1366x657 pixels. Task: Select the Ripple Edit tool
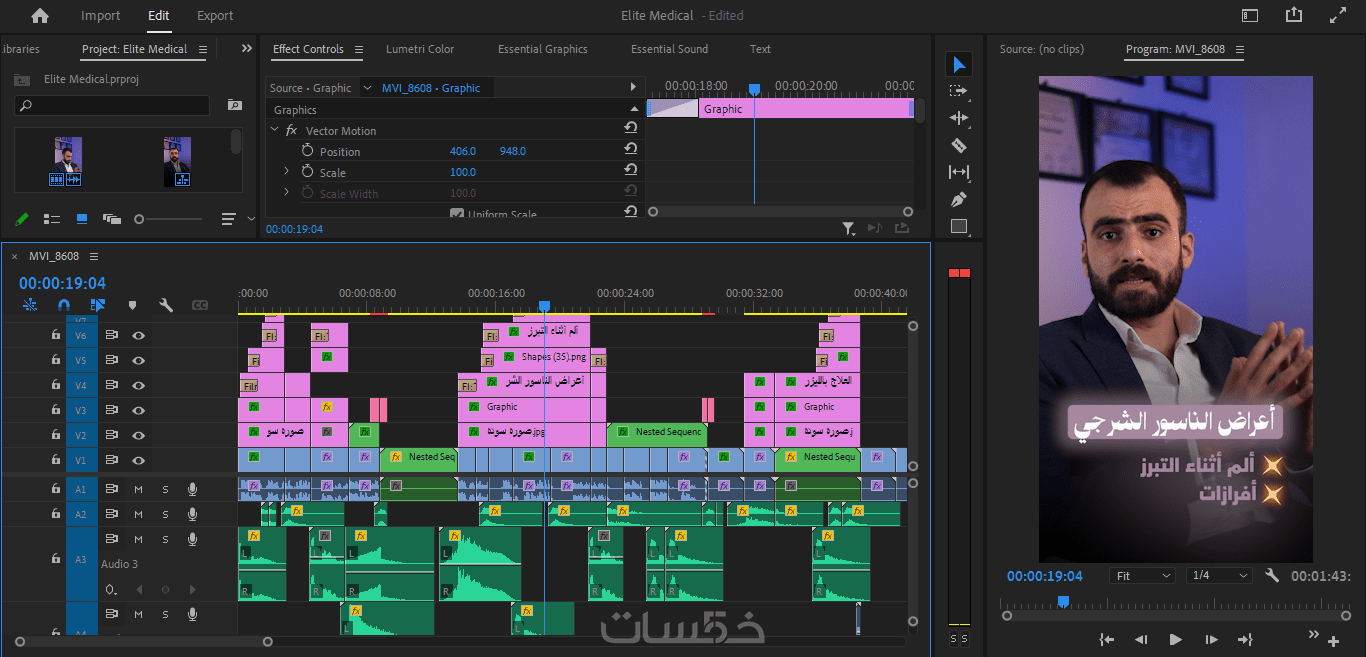(x=958, y=118)
